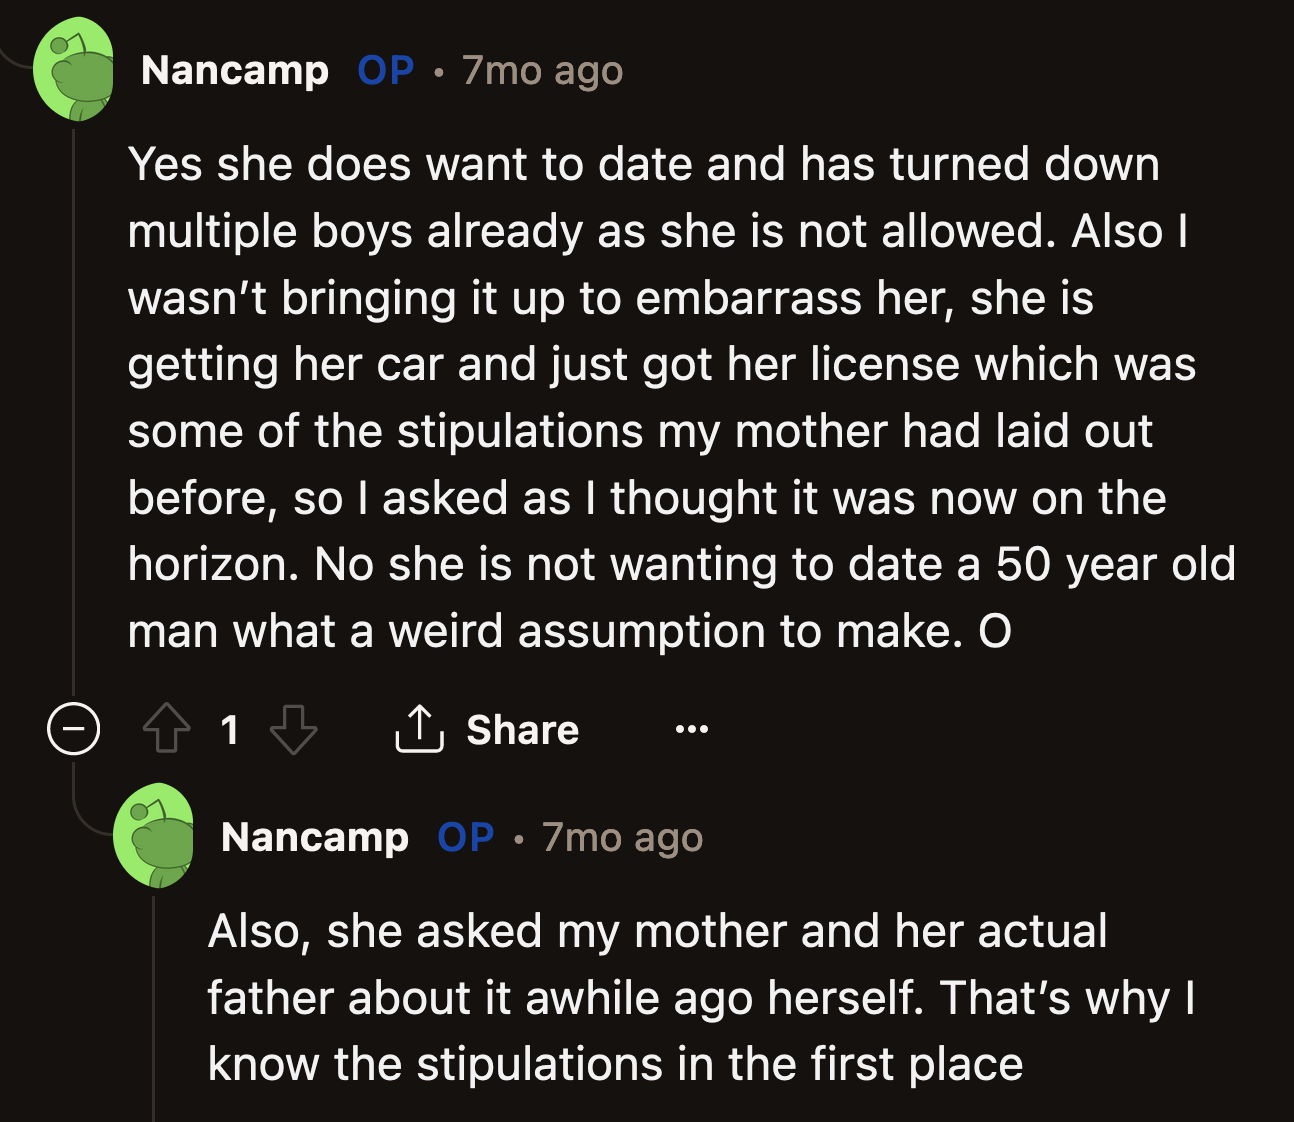The height and width of the screenshot is (1122, 1294).
Task: Click the 7mo ago timestamp on the top comment
Action: [542, 70]
